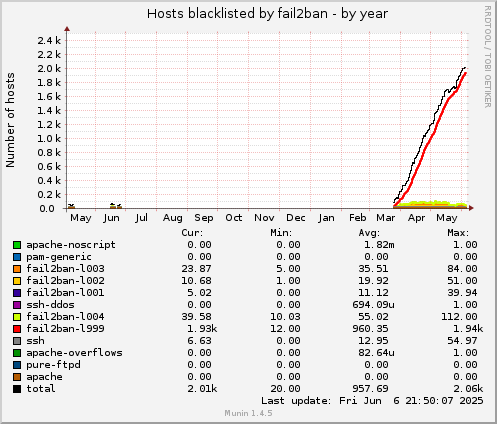Click the ssh-ddos purple legend swatch
This screenshot has height=424, width=497.
point(17,305)
